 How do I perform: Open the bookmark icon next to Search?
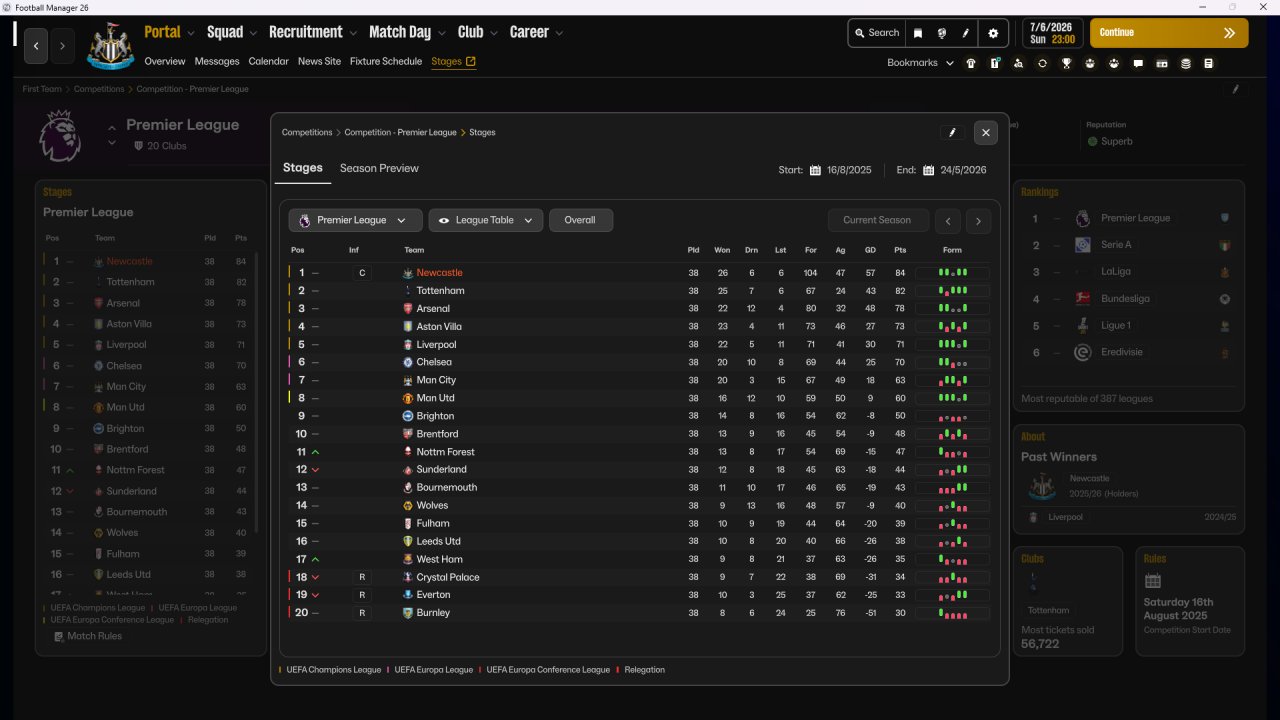tap(918, 33)
